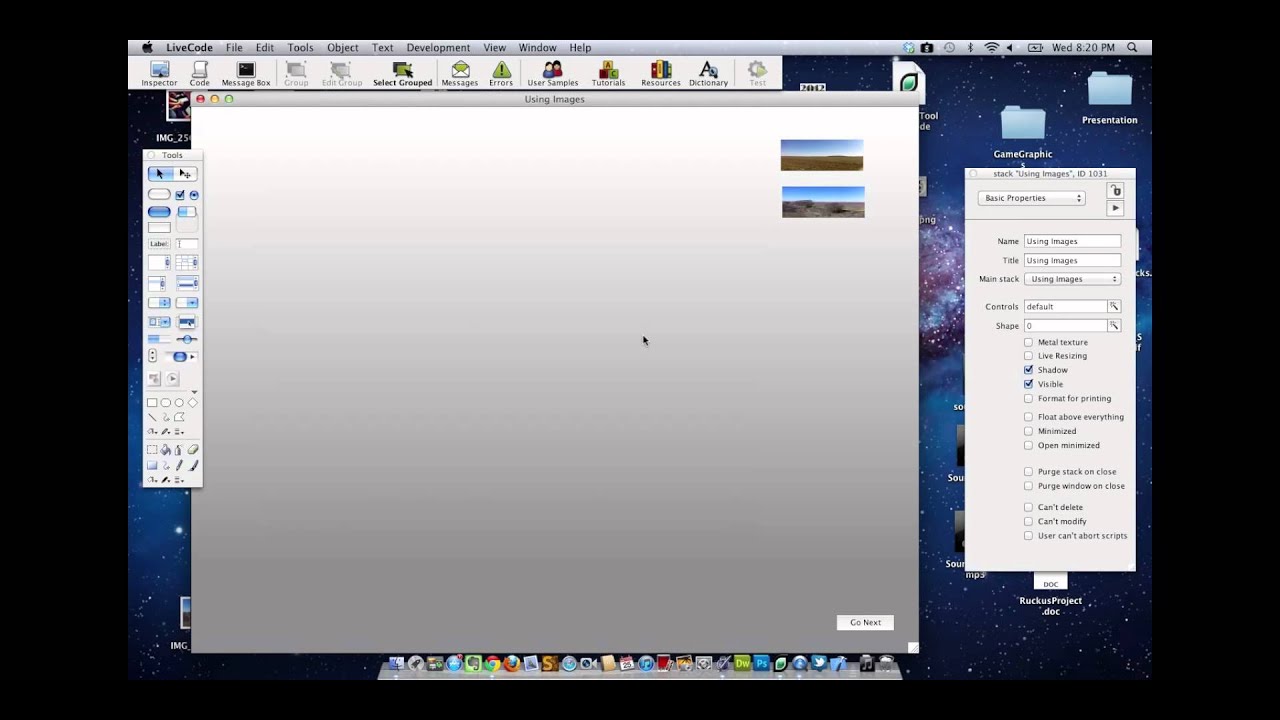This screenshot has width=1280, height=720.
Task: Uncheck the Shadow checkbox
Action: [x=1028, y=370]
